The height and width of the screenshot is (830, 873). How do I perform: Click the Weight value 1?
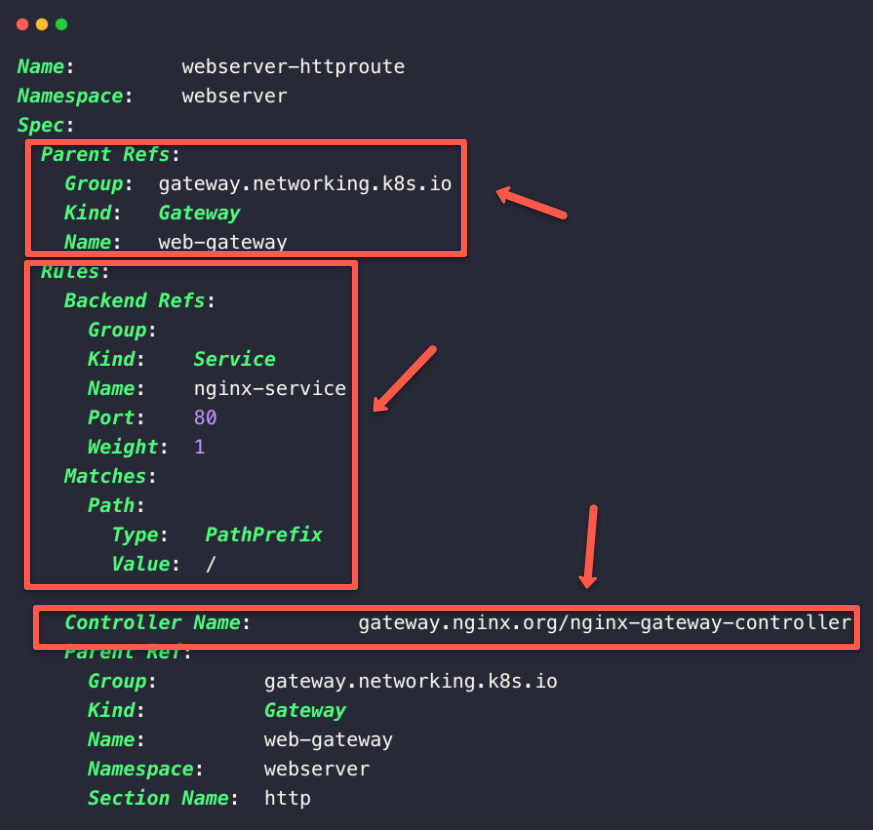(199, 446)
